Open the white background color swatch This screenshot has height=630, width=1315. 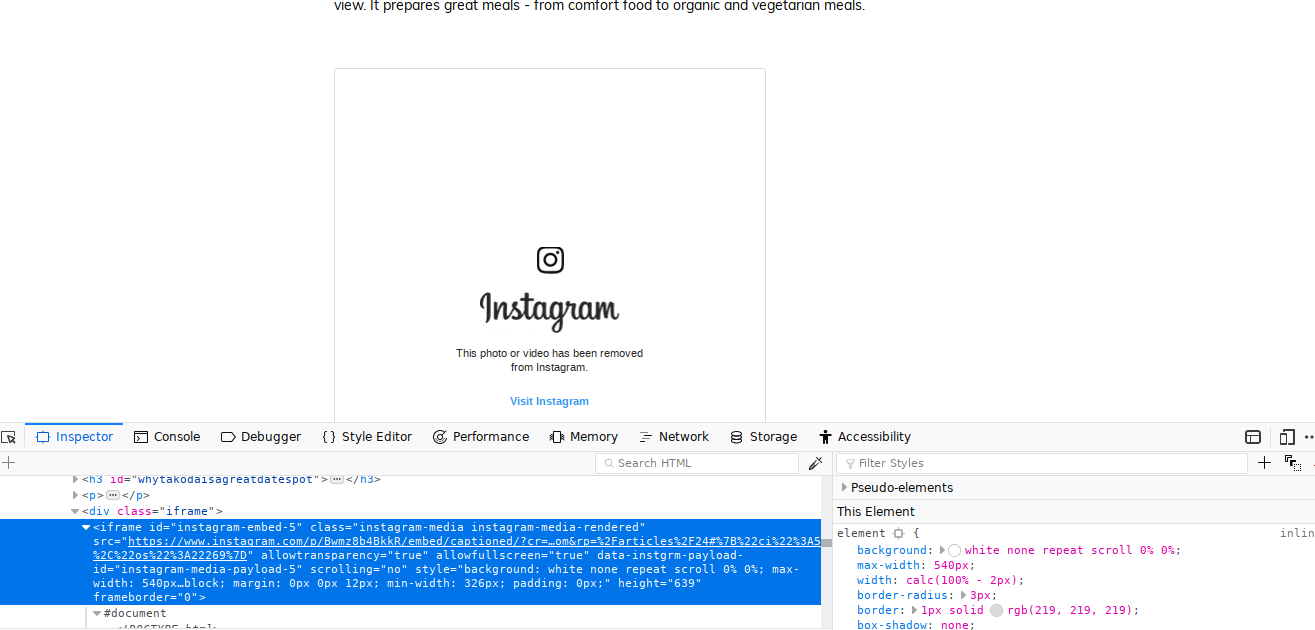955,550
